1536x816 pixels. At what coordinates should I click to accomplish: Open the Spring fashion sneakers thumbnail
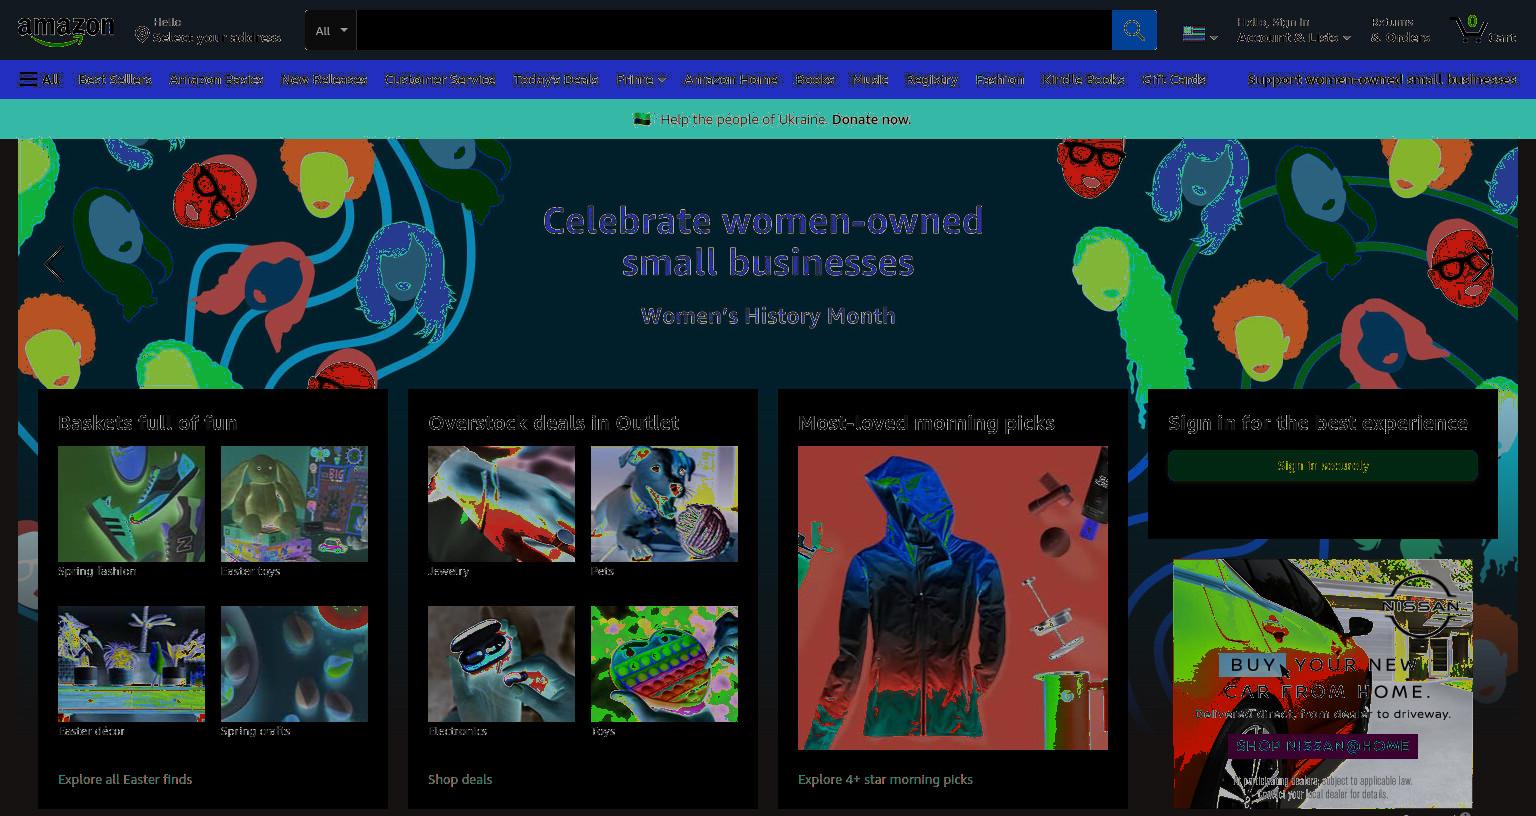(131, 504)
